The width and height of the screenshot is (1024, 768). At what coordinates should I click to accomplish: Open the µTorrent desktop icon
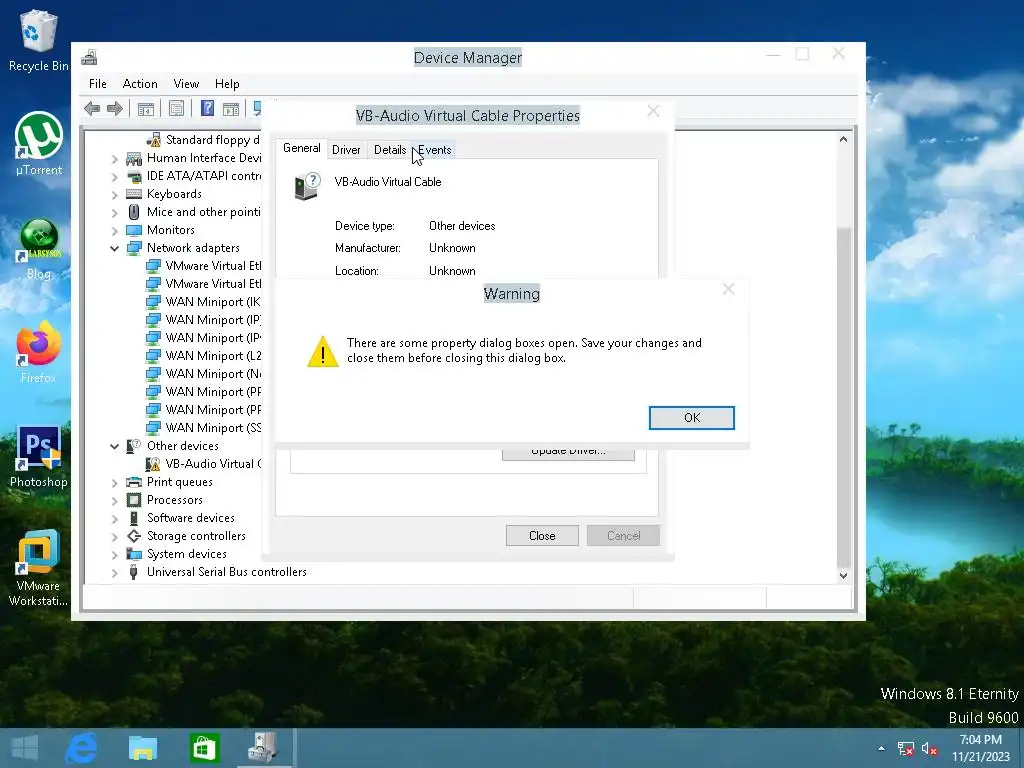(39, 144)
